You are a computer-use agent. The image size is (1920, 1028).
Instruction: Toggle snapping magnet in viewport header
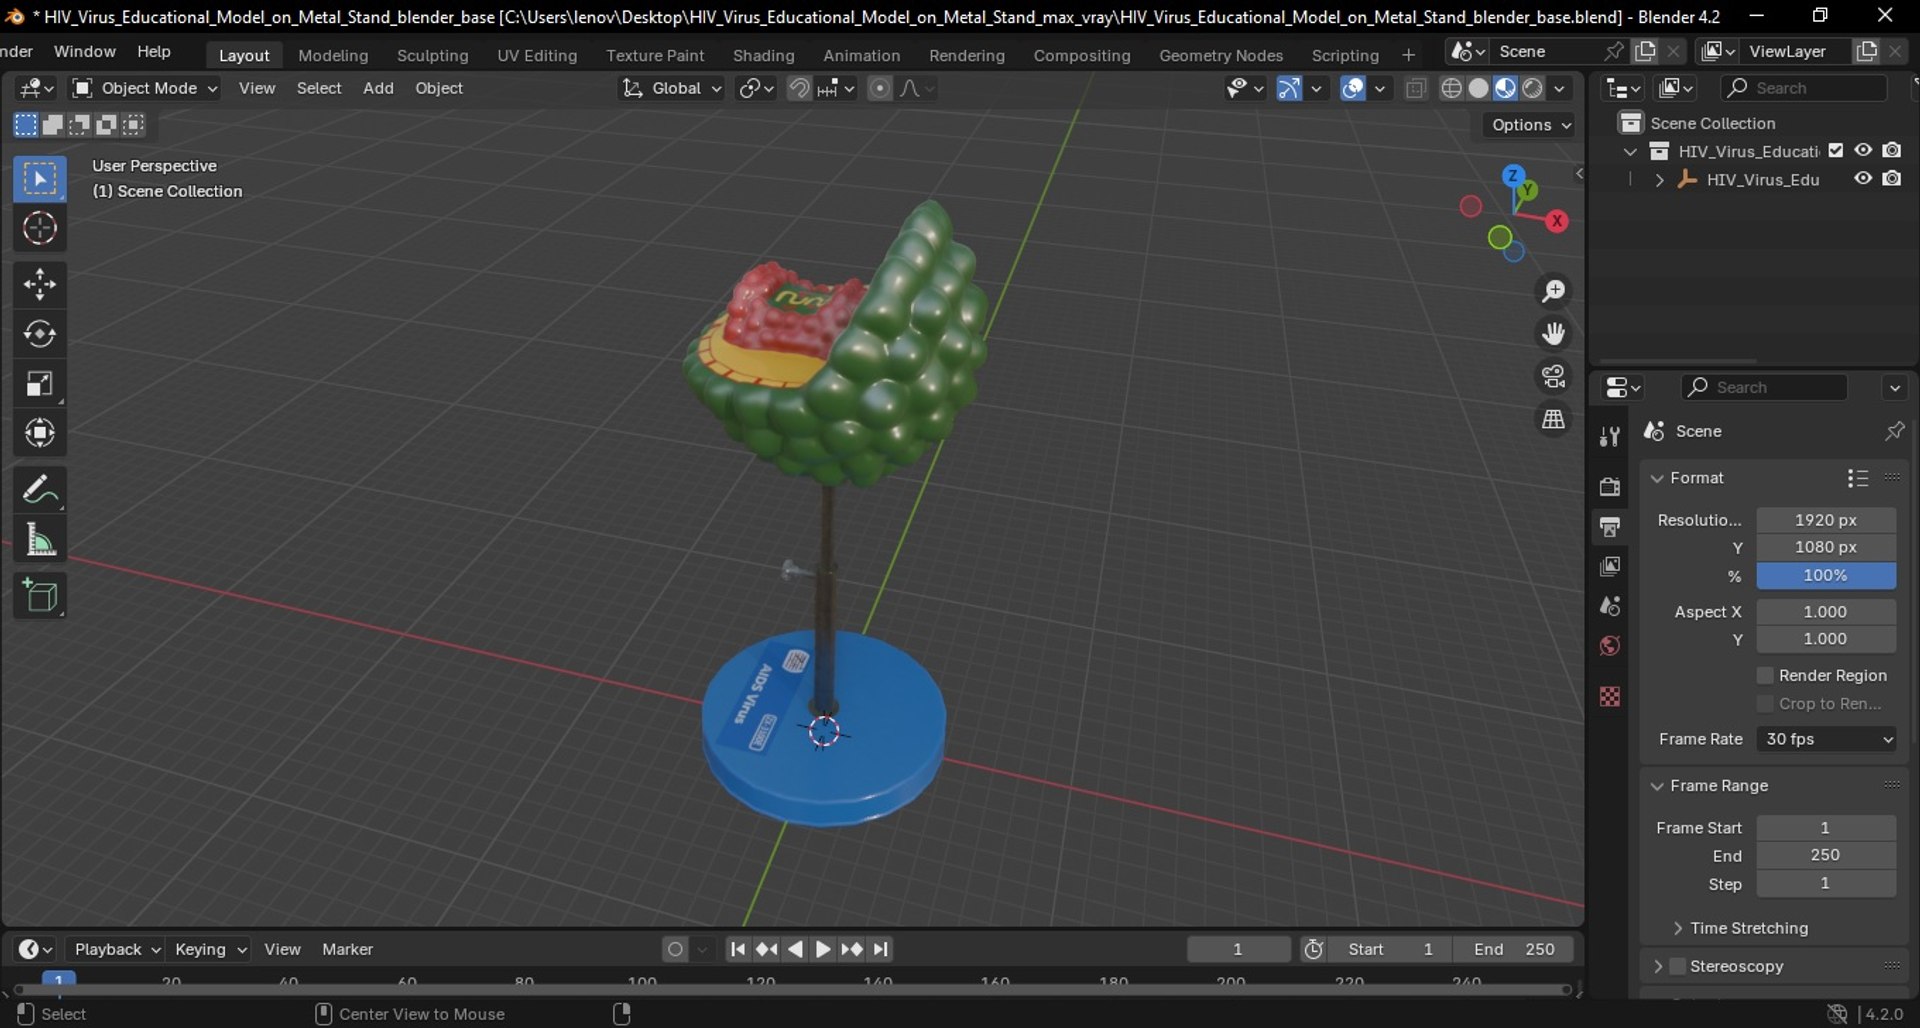coord(798,88)
